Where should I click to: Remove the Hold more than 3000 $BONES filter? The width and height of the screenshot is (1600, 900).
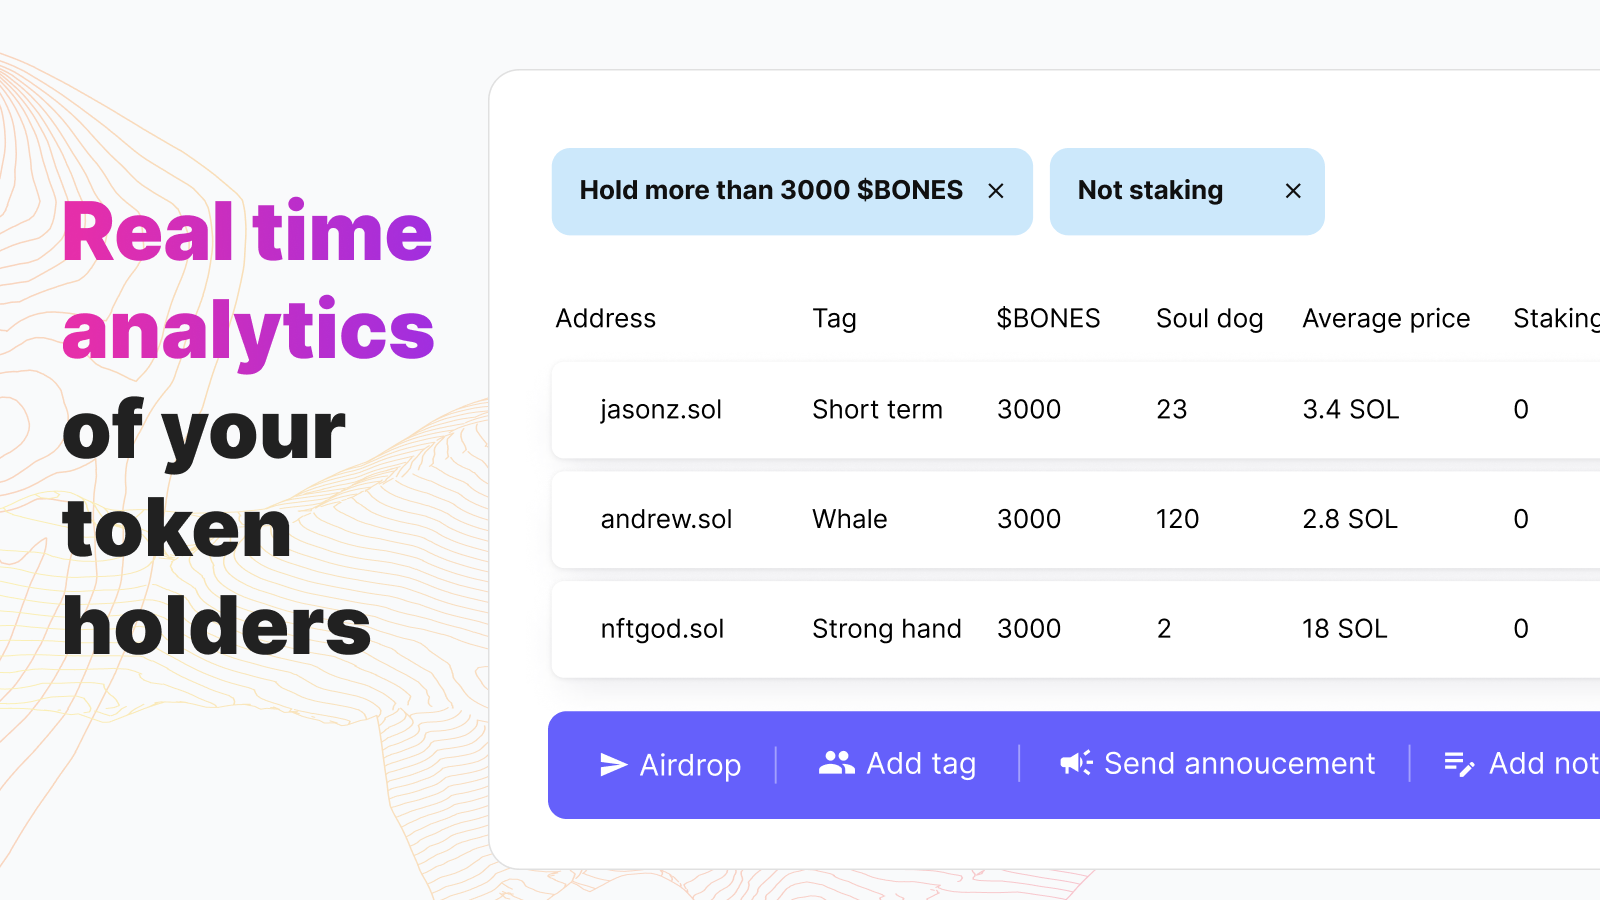coord(996,191)
